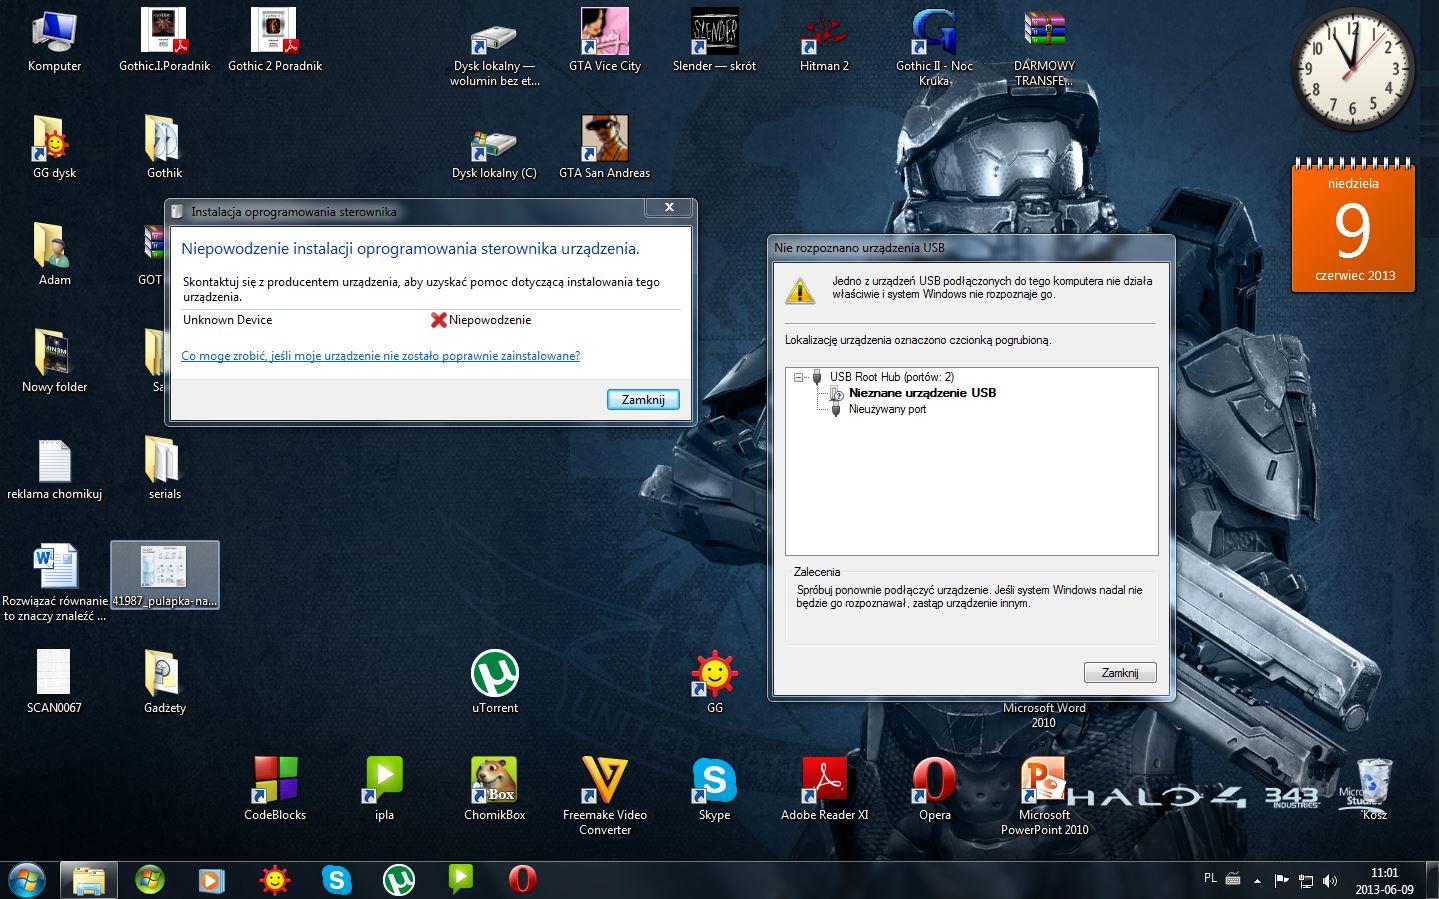Open the Kosz recycle bin
Viewport: 1439px width, 899px height.
tap(1374, 789)
